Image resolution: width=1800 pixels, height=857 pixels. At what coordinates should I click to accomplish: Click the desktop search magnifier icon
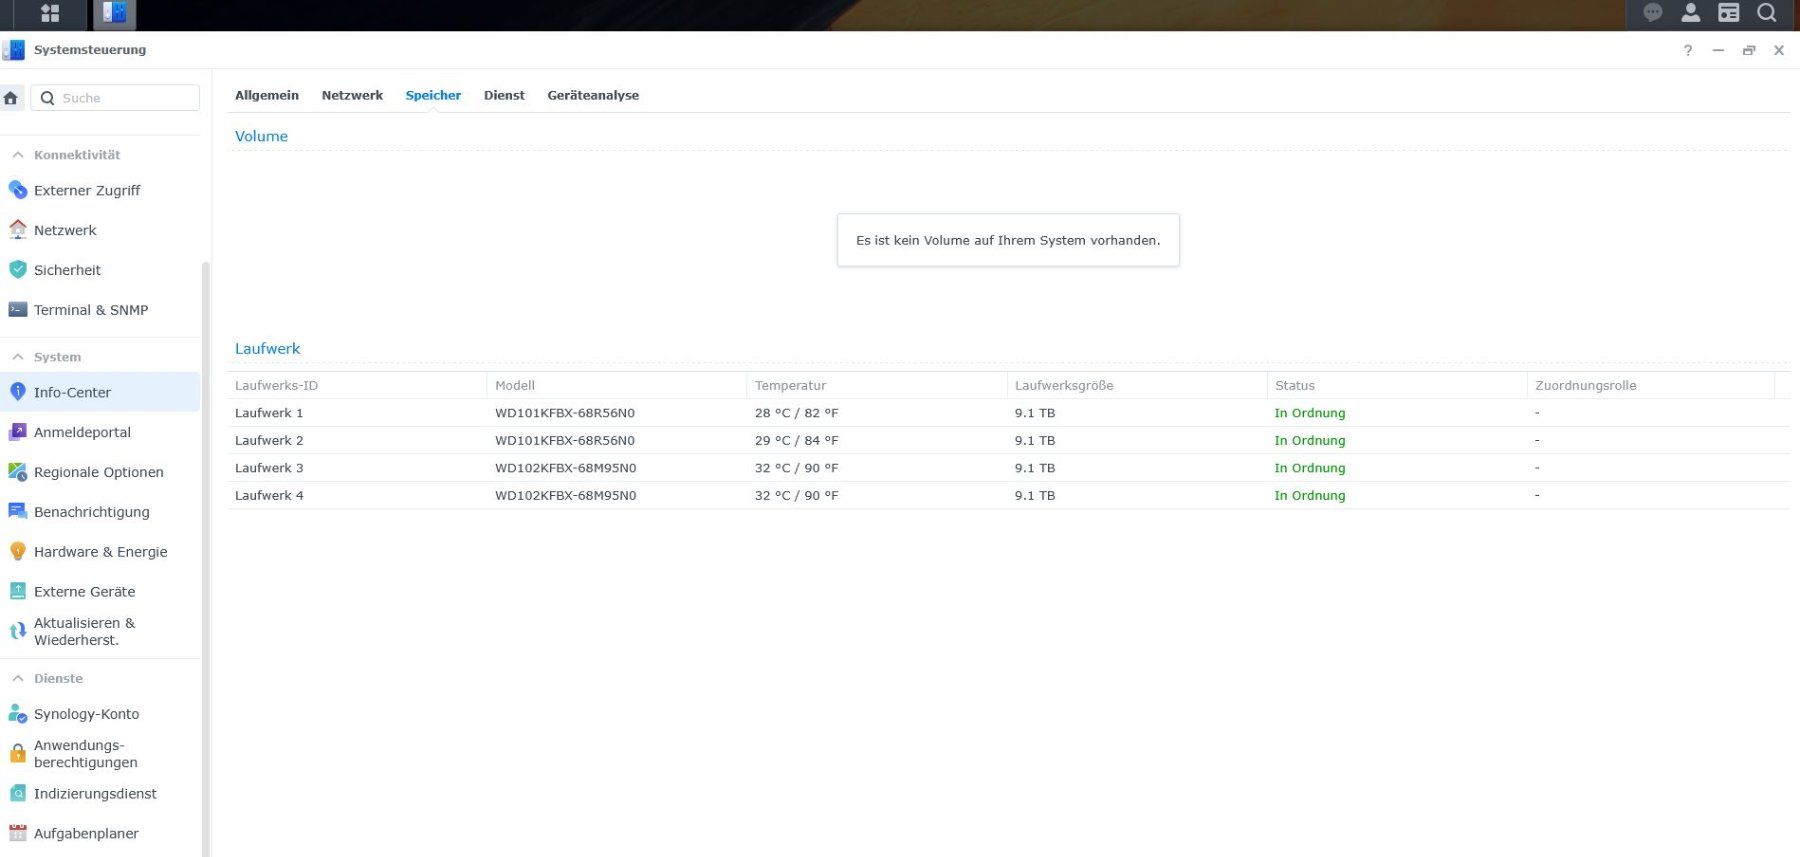(x=1767, y=13)
